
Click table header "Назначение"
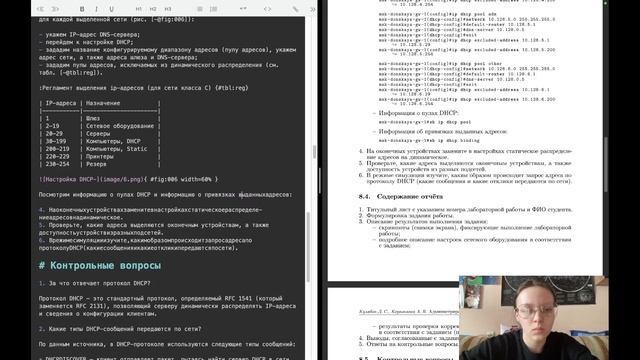tap(103, 103)
